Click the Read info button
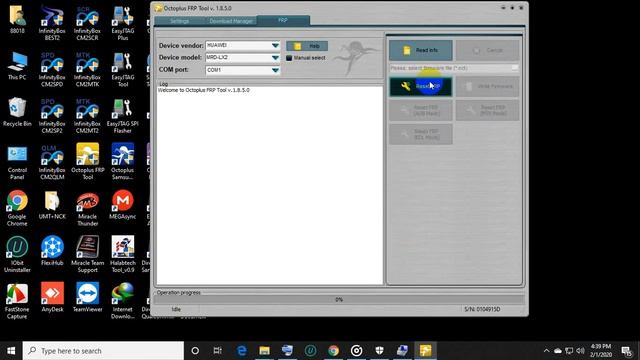The height and width of the screenshot is (360, 640). tap(421, 50)
